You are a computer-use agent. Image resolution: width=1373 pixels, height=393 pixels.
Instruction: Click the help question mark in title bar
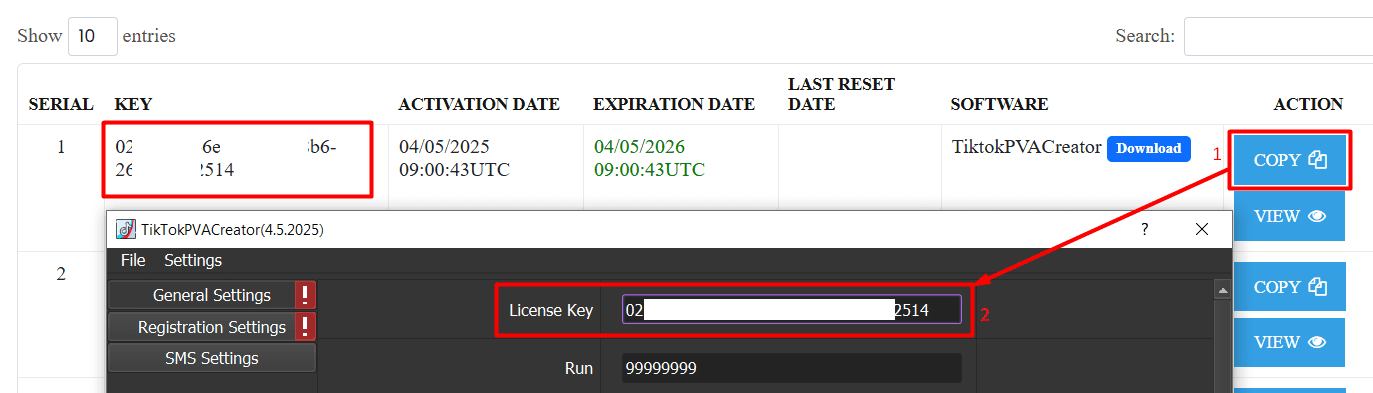point(1145,229)
